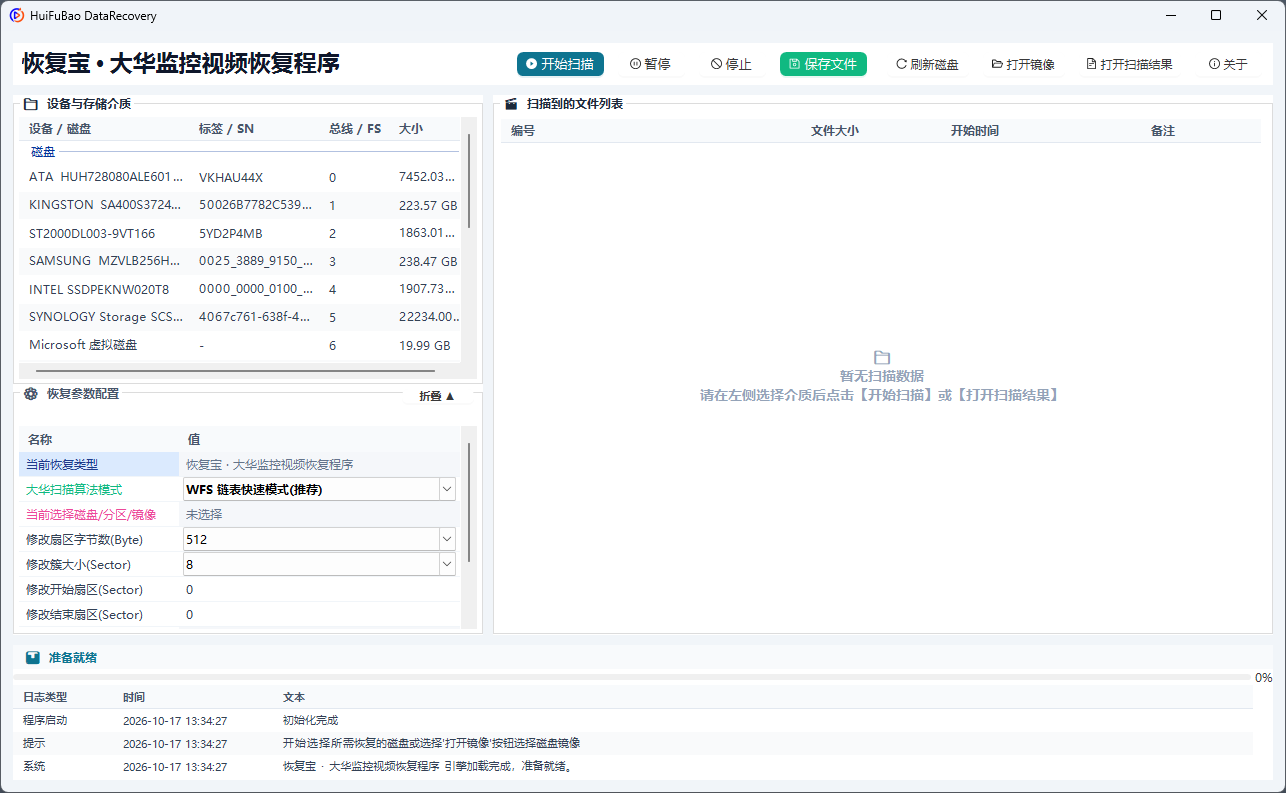Viewport: 1286px width, 793px height.
Task: Select the KINGSTON SA400S3724 disk row
Action: (x=240, y=205)
